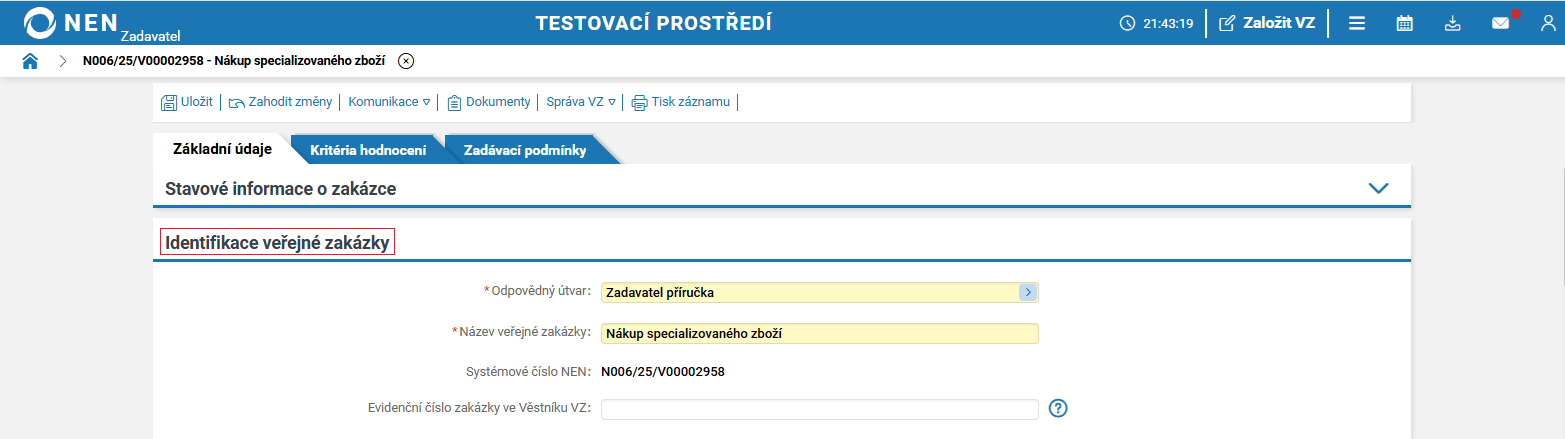Viewport: 1565px width, 439px height.
Task: Click the Založit VZ button
Action: coord(1267,23)
